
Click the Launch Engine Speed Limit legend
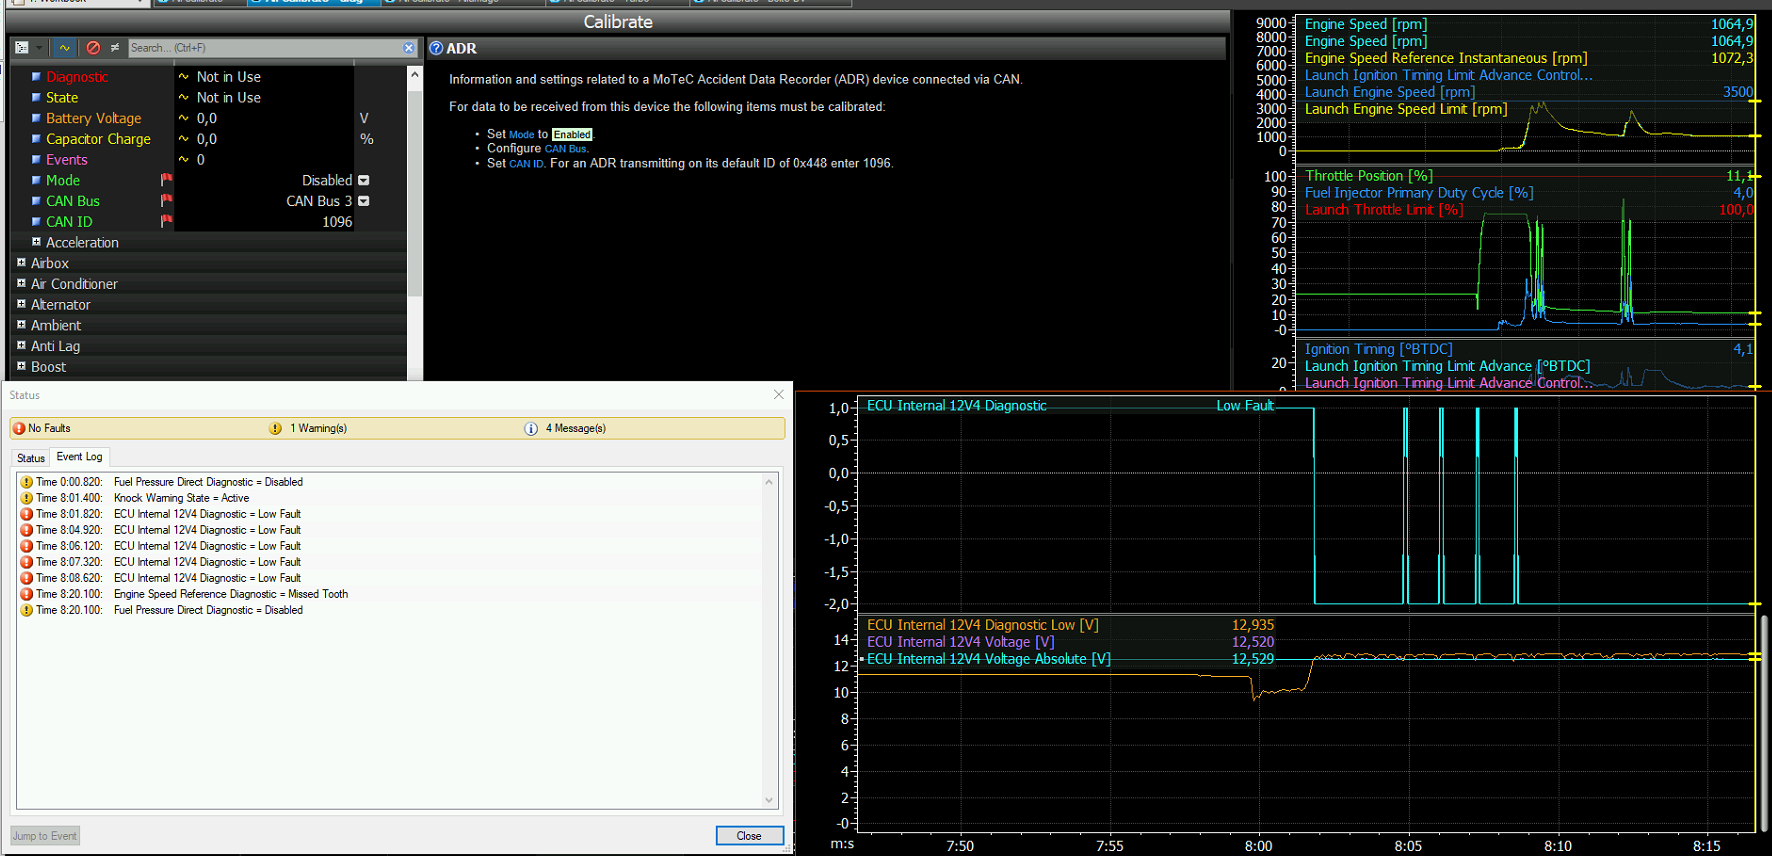1406,109
